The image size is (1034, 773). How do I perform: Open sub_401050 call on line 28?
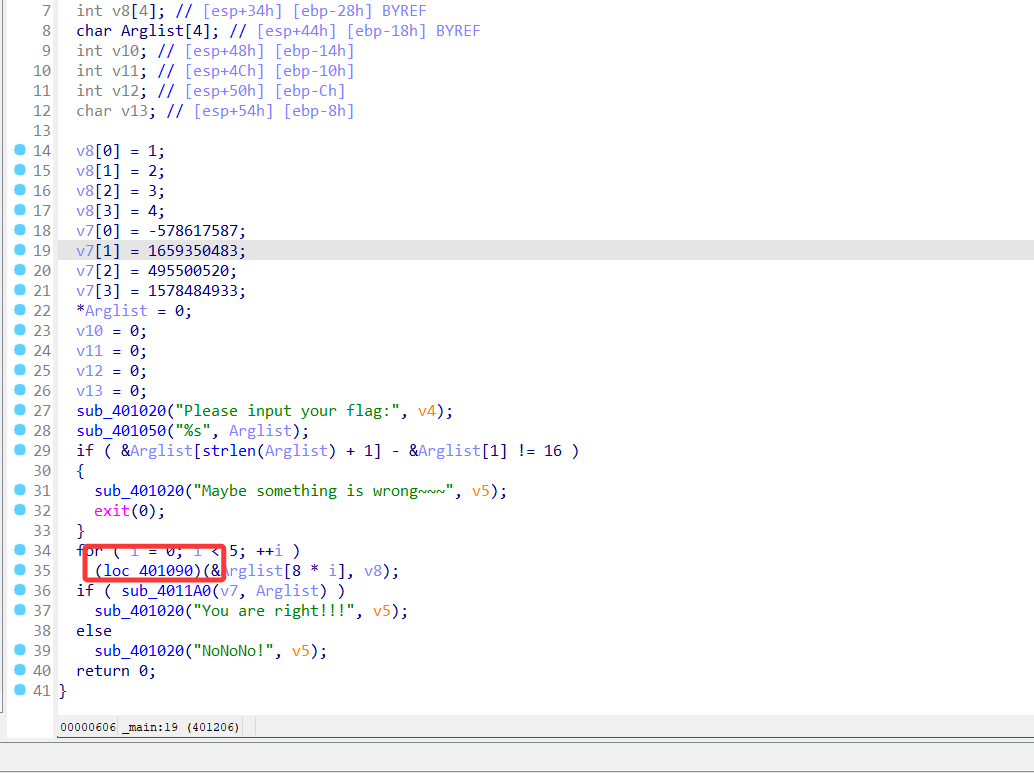[x=121, y=431]
